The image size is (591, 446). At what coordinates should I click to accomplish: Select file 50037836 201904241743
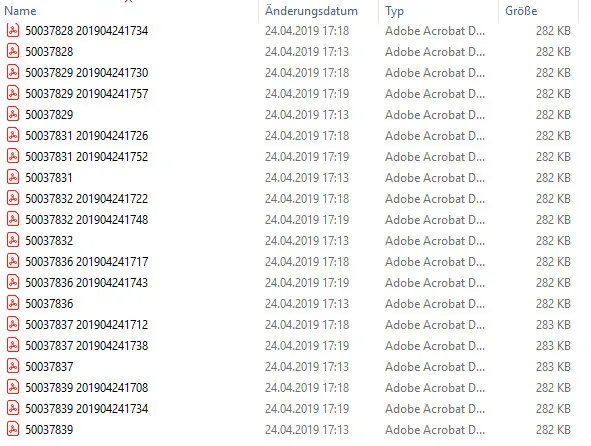pyautogui.click(x=87, y=282)
